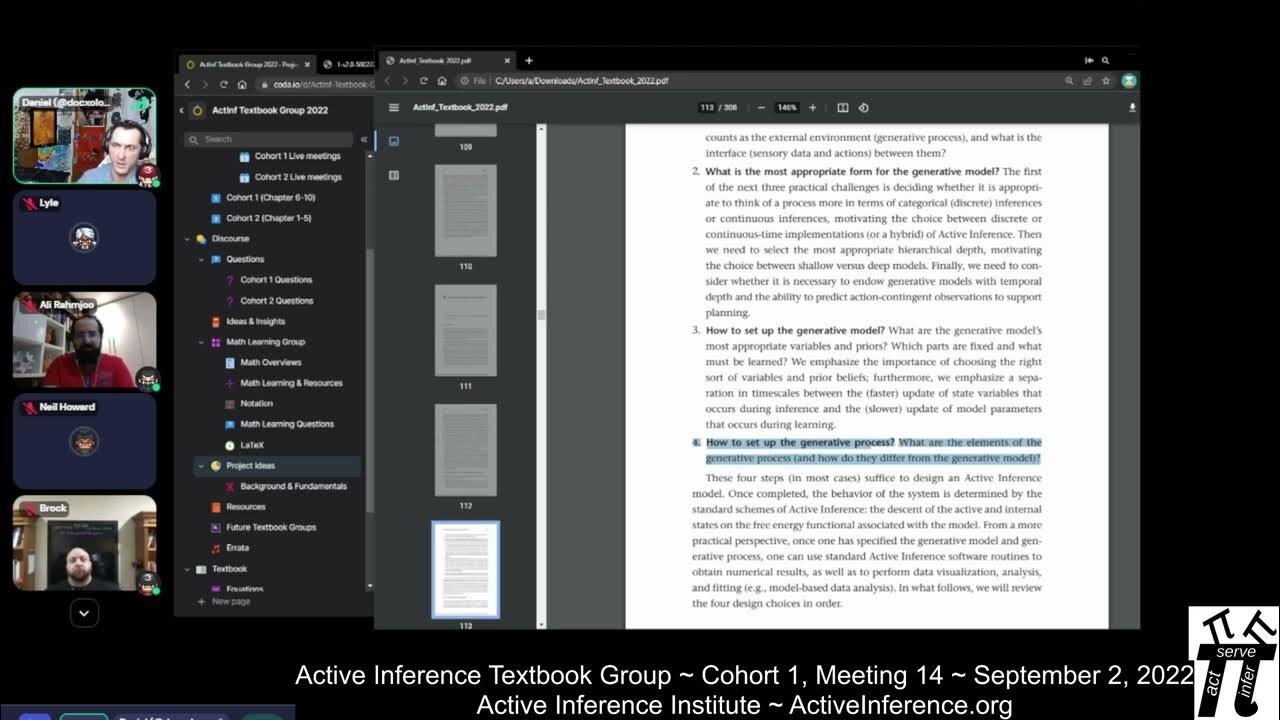This screenshot has width=1280, height=720.
Task: Collapse the Project Ideas chevron
Action: [x=201, y=466]
